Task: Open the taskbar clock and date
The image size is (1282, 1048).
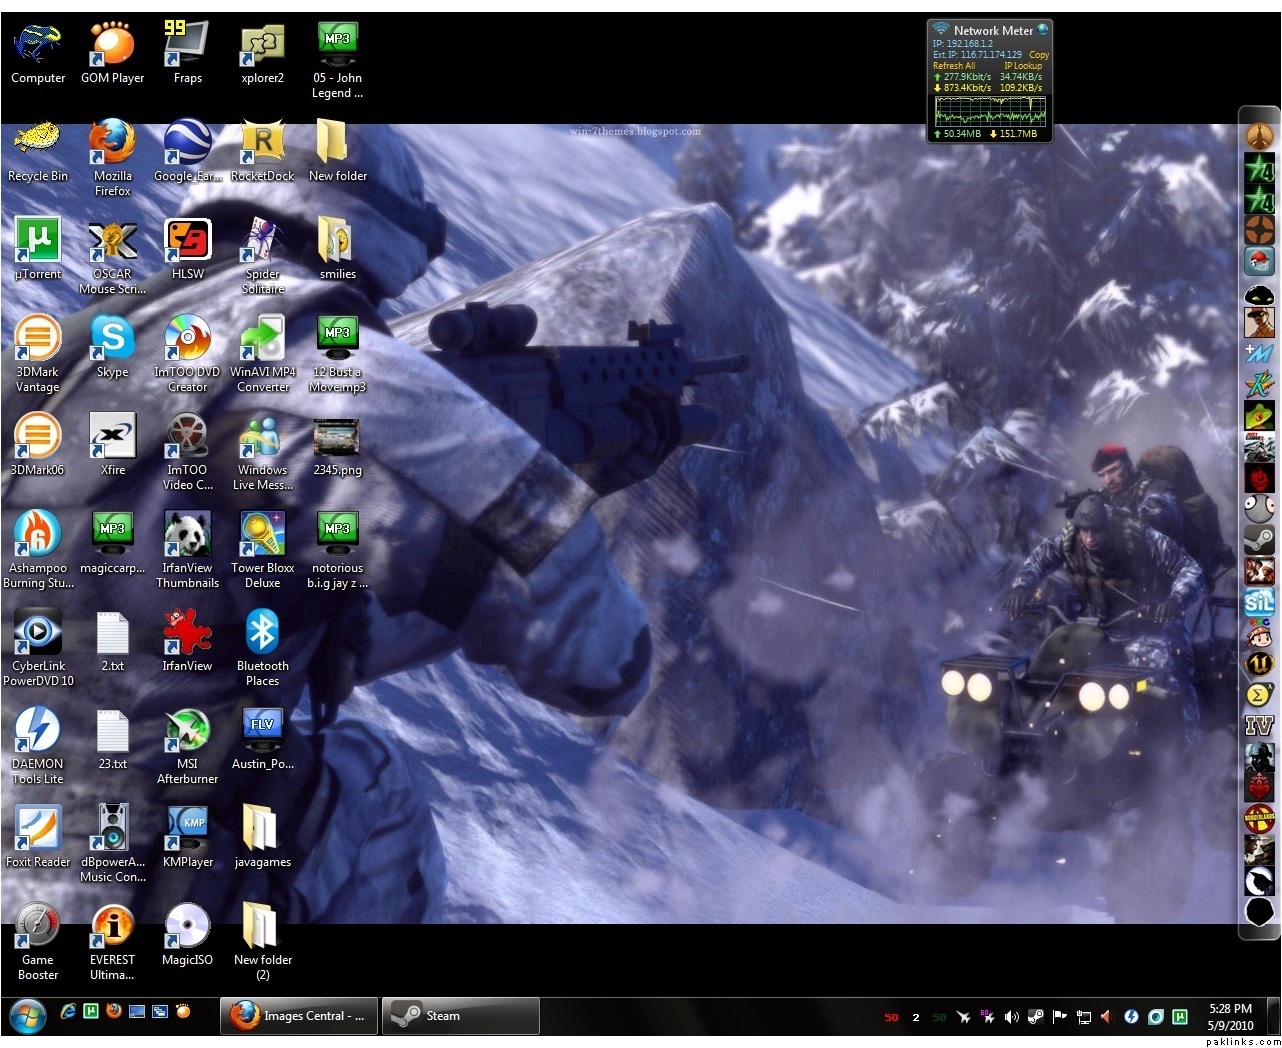Action: (x=1229, y=1017)
